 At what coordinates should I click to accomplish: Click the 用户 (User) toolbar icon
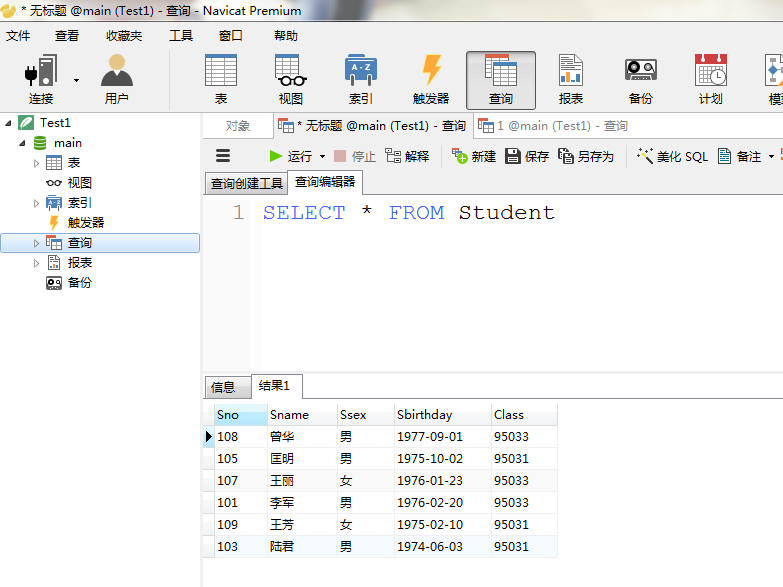tap(117, 79)
